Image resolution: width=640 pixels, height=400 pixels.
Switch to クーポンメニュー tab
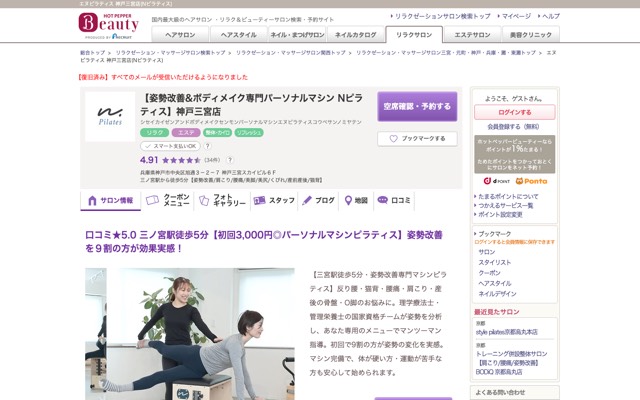click(x=168, y=200)
